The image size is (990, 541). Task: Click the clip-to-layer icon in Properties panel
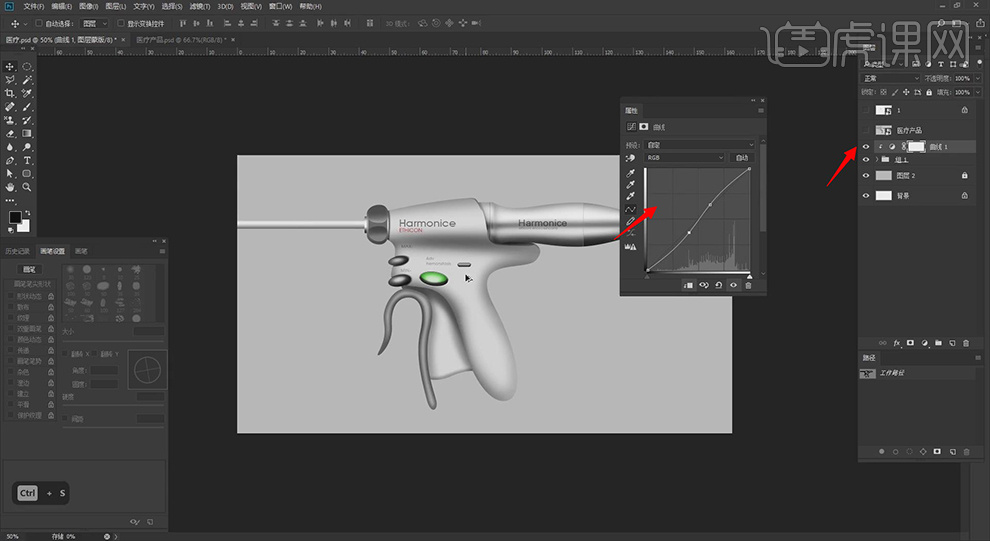point(688,285)
